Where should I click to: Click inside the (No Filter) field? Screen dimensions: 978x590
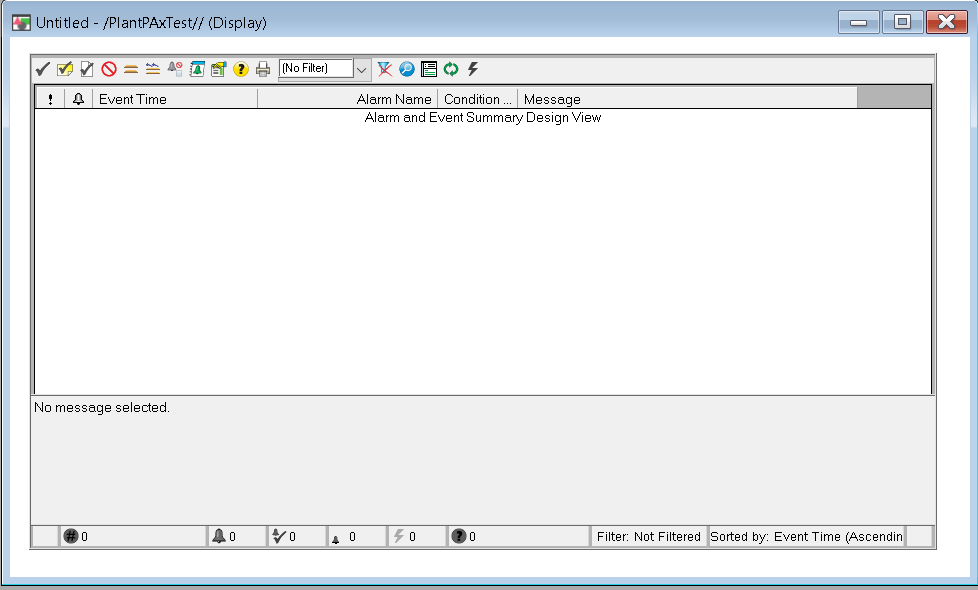pyautogui.click(x=316, y=69)
